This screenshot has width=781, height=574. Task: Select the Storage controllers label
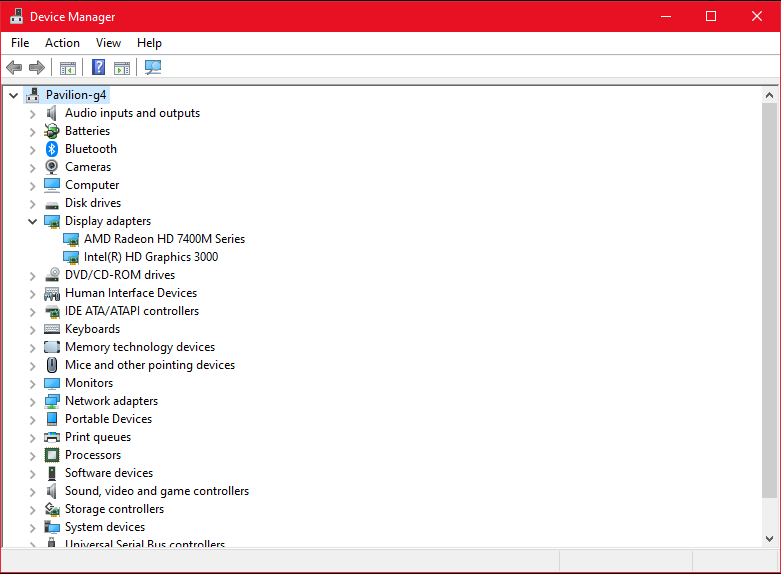tap(115, 509)
